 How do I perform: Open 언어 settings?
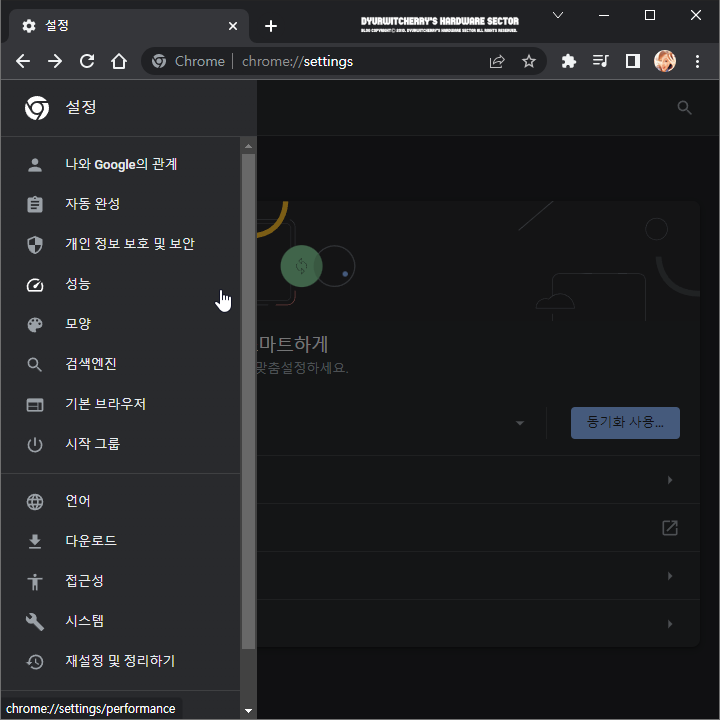tap(121, 501)
